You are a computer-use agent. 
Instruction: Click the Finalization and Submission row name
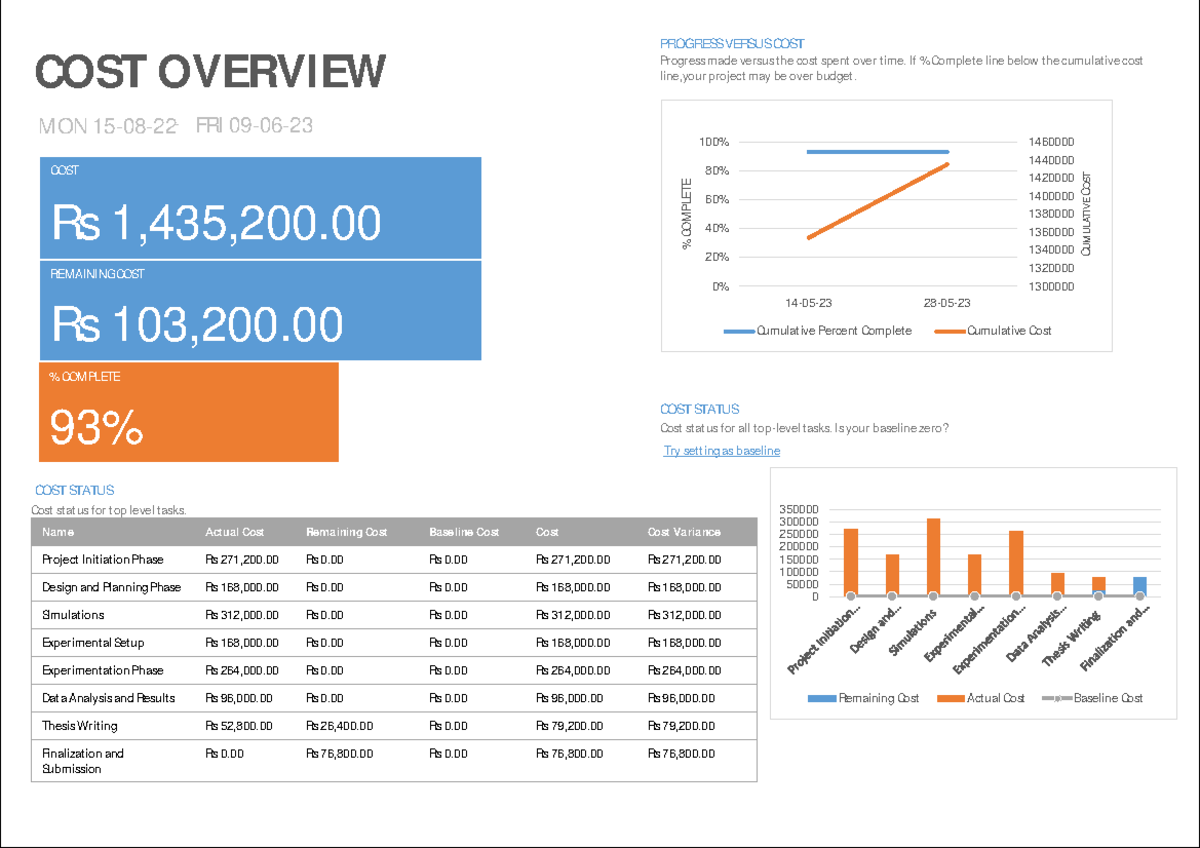[x=83, y=761]
